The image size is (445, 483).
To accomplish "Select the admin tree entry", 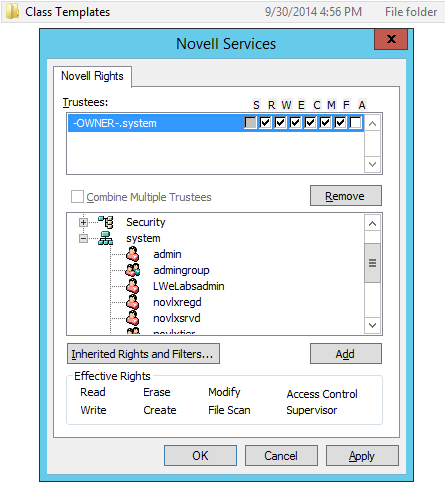I will (x=167, y=254).
